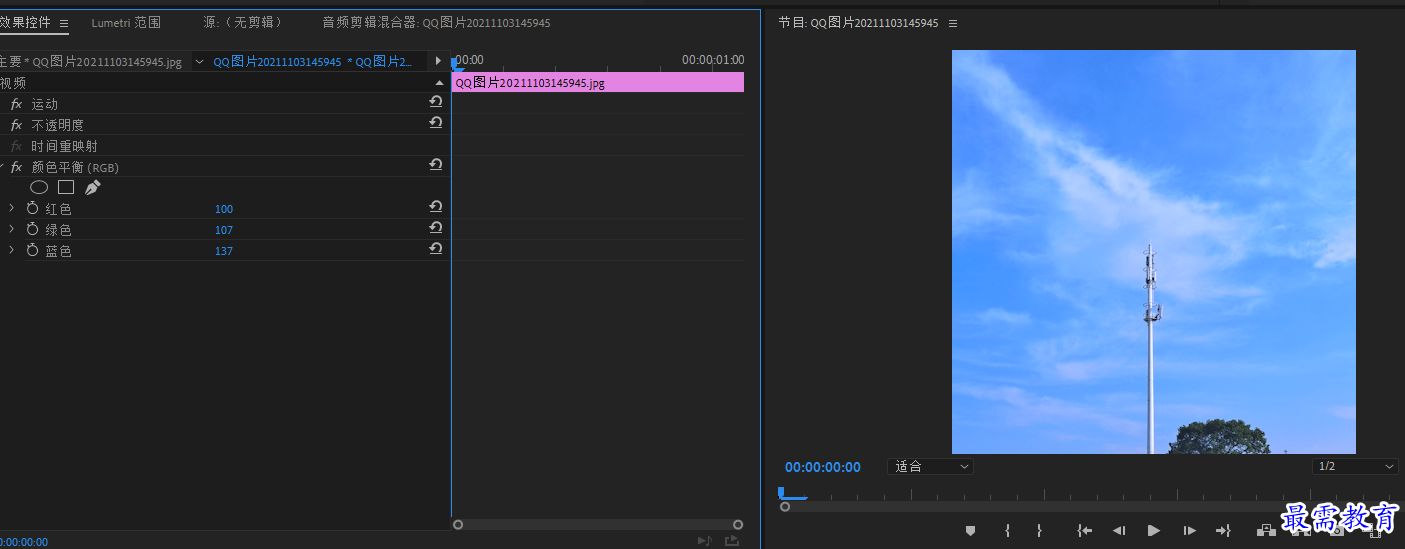Expand the 绿色 parameter

point(11,229)
